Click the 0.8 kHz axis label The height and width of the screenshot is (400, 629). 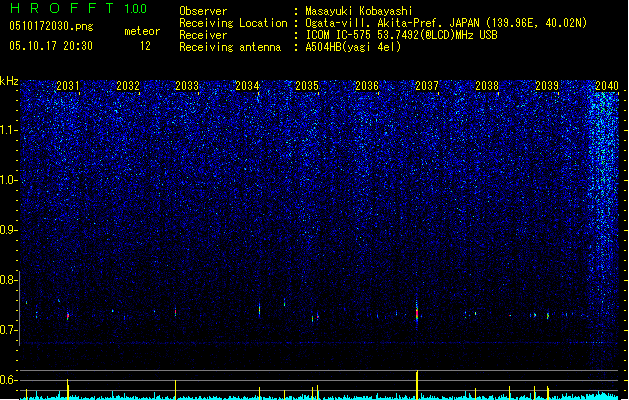point(9,280)
